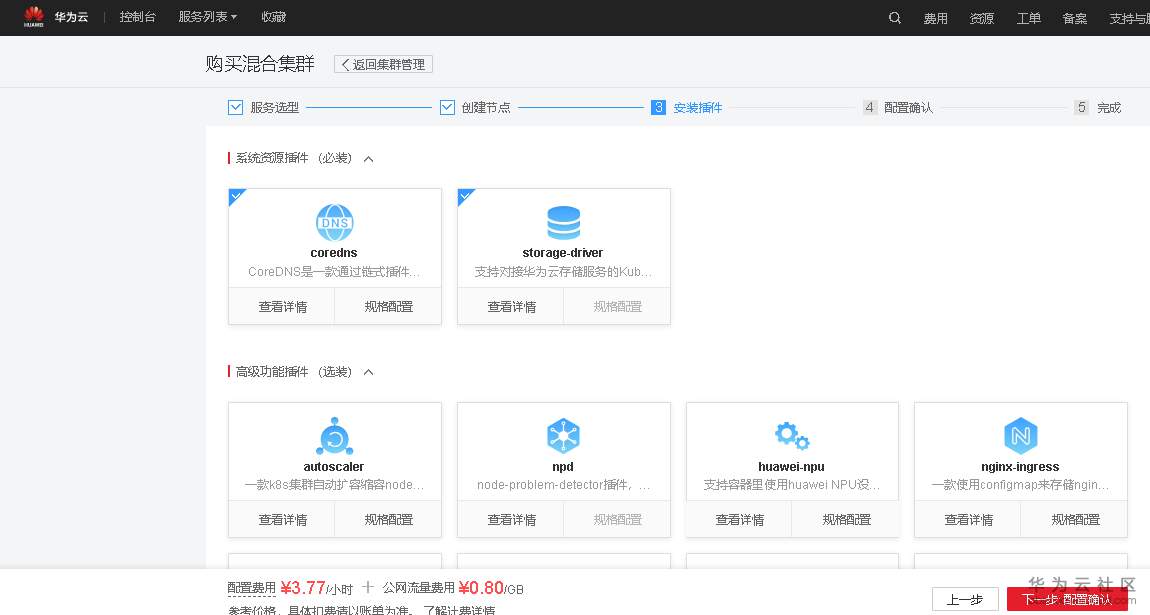The width and height of the screenshot is (1150, 615).
Task: Open huawei-npu 规格配置
Action: click(x=846, y=520)
